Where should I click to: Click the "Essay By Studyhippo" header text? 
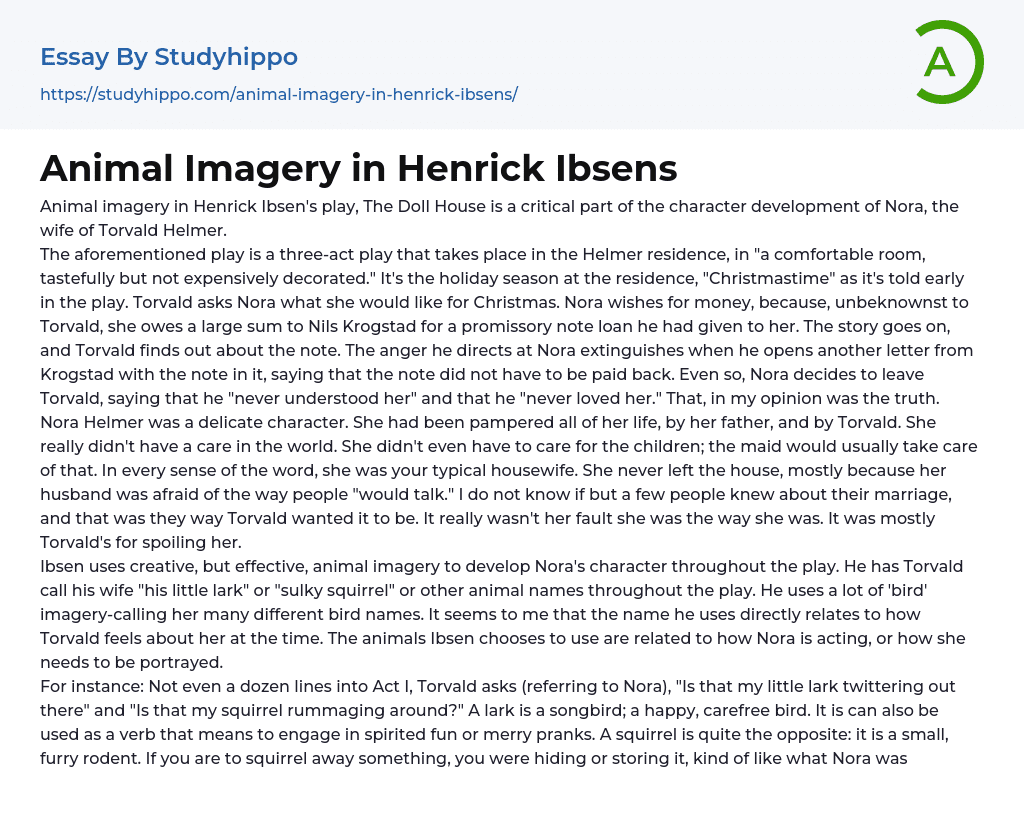(x=169, y=57)
